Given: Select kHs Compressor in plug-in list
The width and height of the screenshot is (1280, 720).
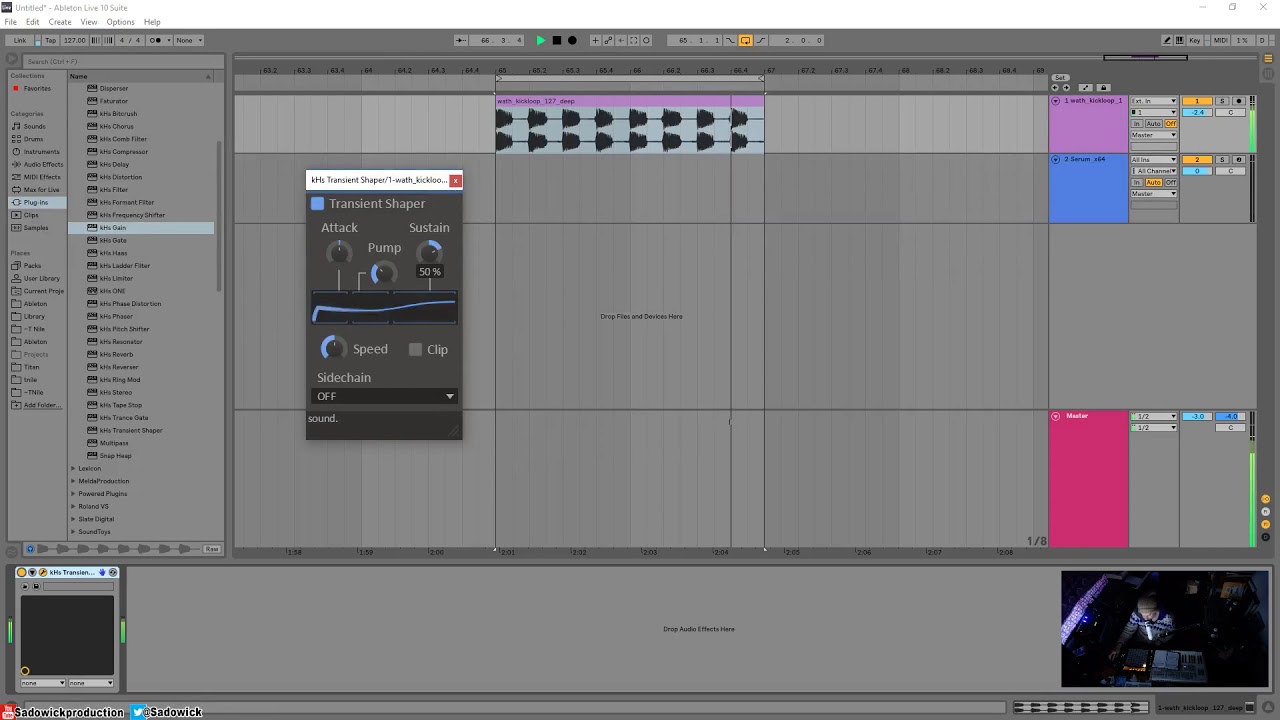Looking at the screenshot, I should point(123,152).
